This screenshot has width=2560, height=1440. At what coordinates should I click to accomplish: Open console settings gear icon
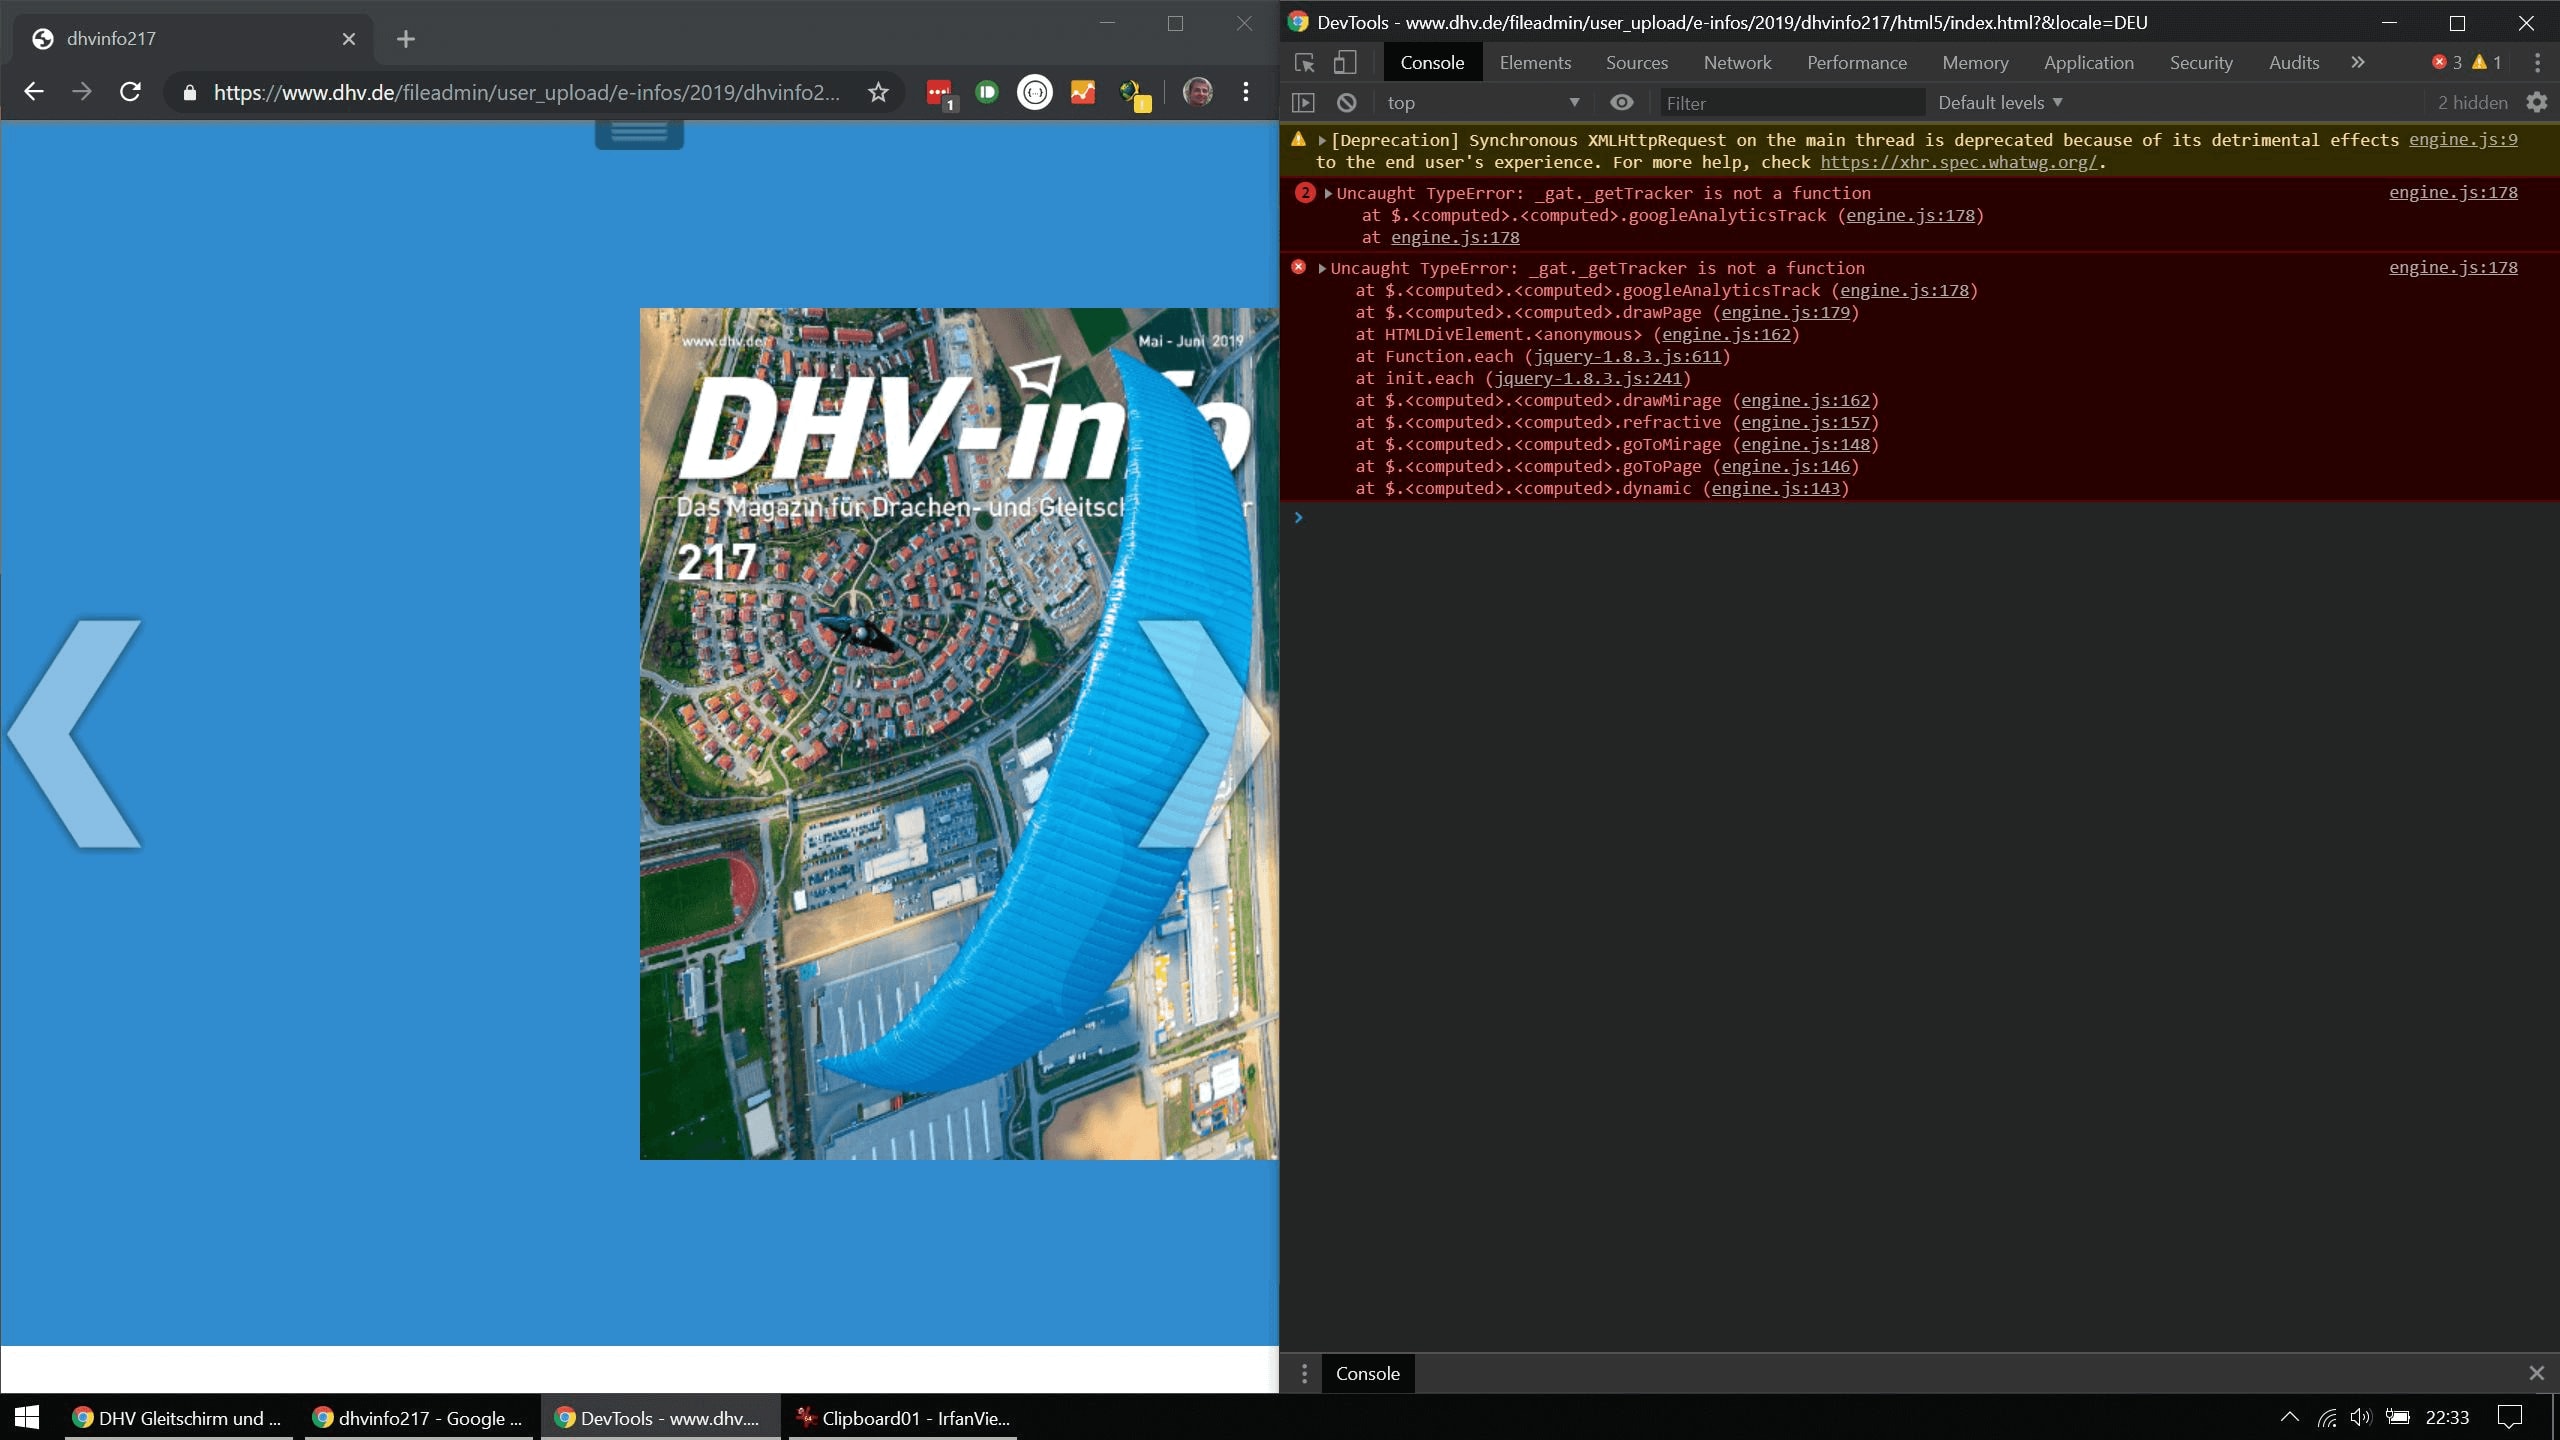tap(2536, 103)
